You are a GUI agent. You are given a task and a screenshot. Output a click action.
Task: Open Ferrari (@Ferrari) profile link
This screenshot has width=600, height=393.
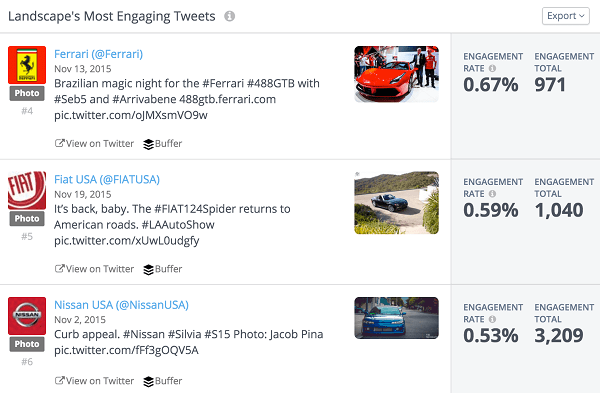pos(98,54)
